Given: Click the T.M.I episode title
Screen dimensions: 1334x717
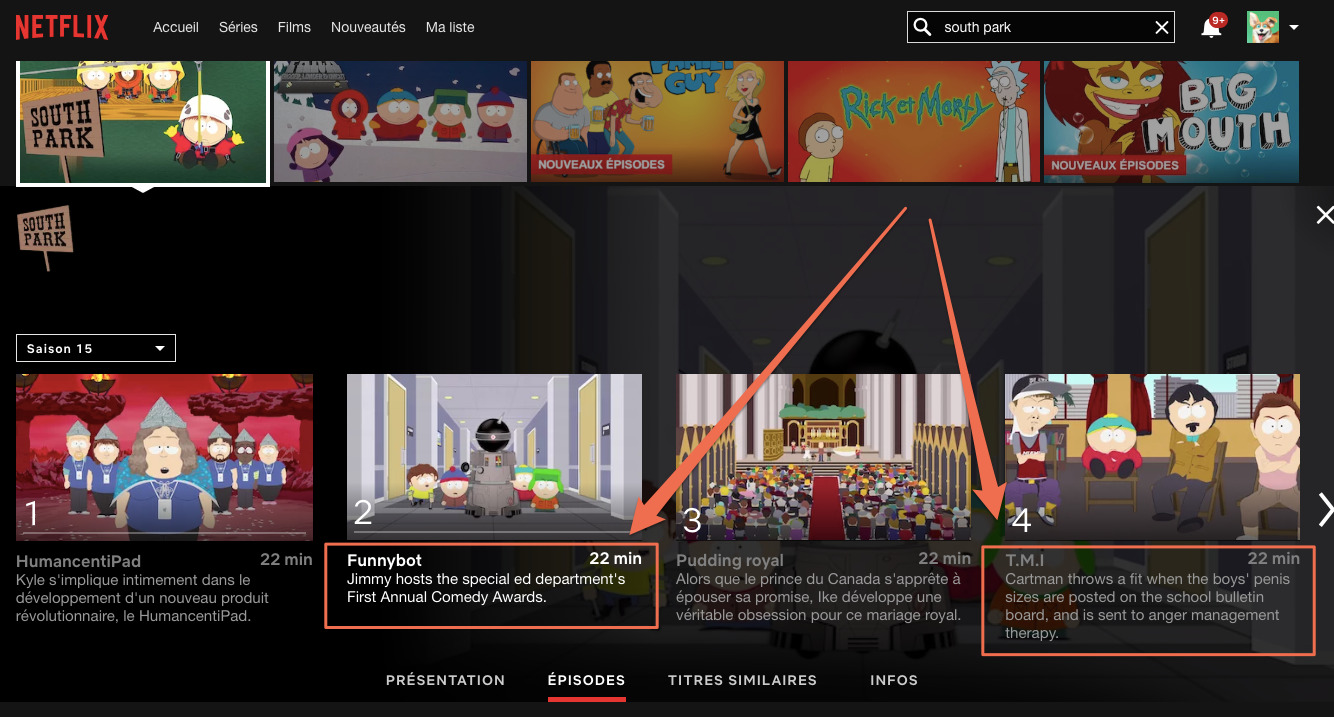Looking at the screenshot, I should pos(1024,560).
